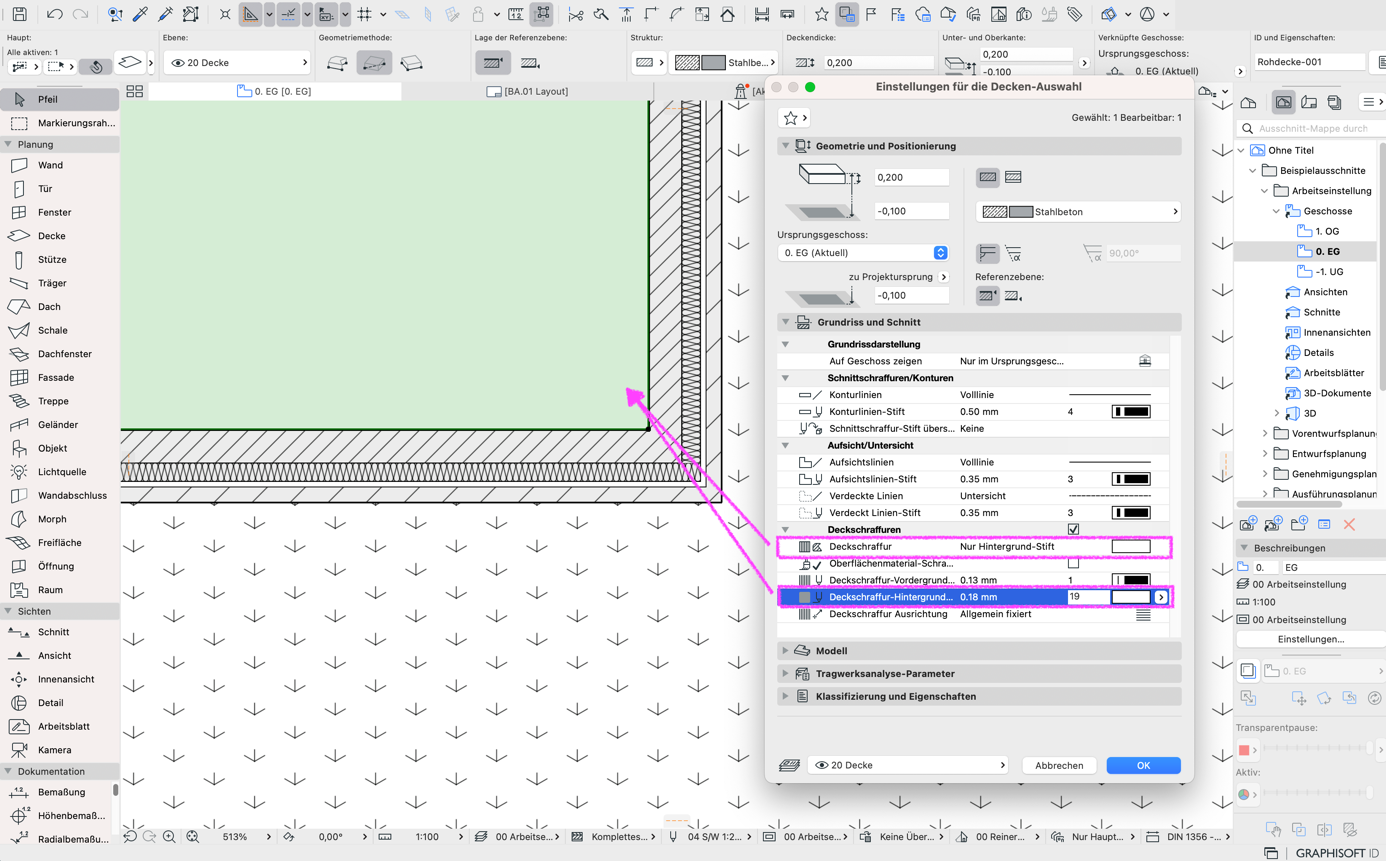
Task: Click Konturlinien-Stift pen color swatch
Action: [x=1131, y=411]
